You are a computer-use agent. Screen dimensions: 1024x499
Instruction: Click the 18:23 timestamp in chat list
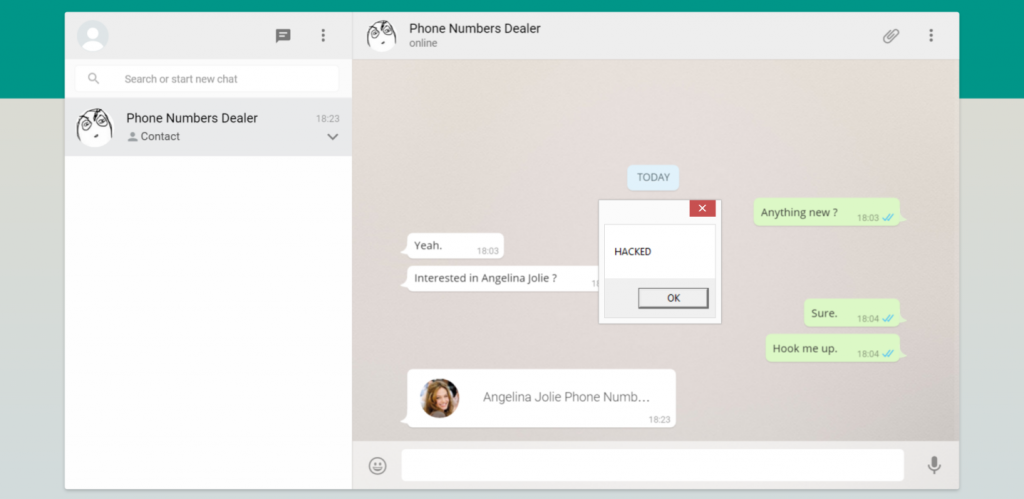point(328,119)
